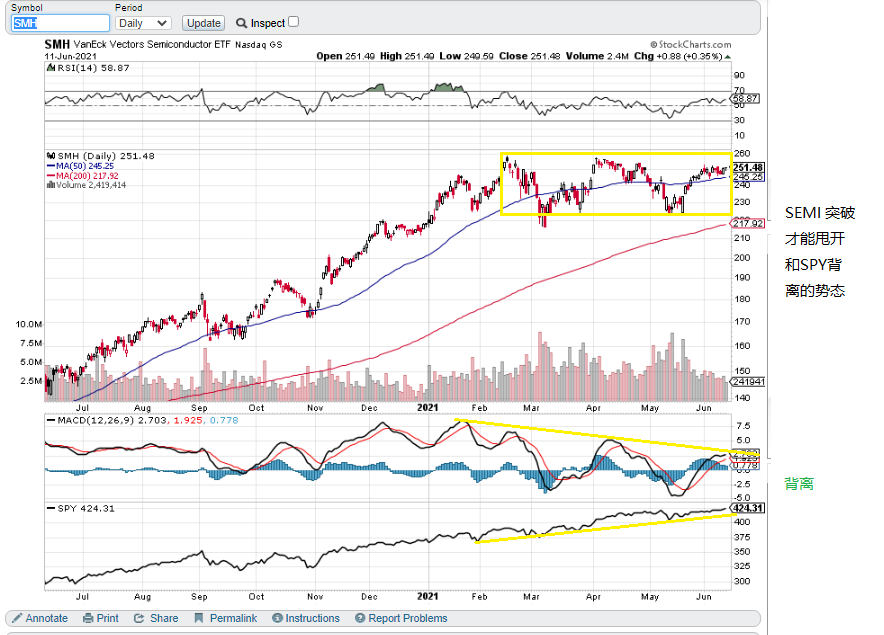
Task: Click the Print link
Action: point(108,618)
